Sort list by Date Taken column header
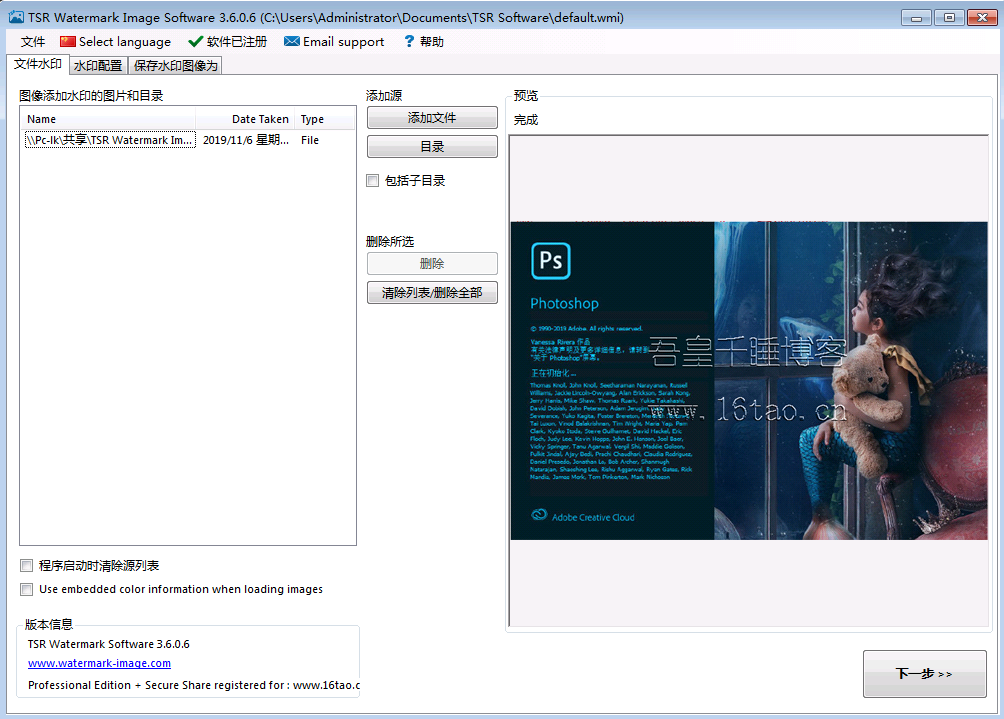Screen dimensions: 1004x719 point(259,119)
